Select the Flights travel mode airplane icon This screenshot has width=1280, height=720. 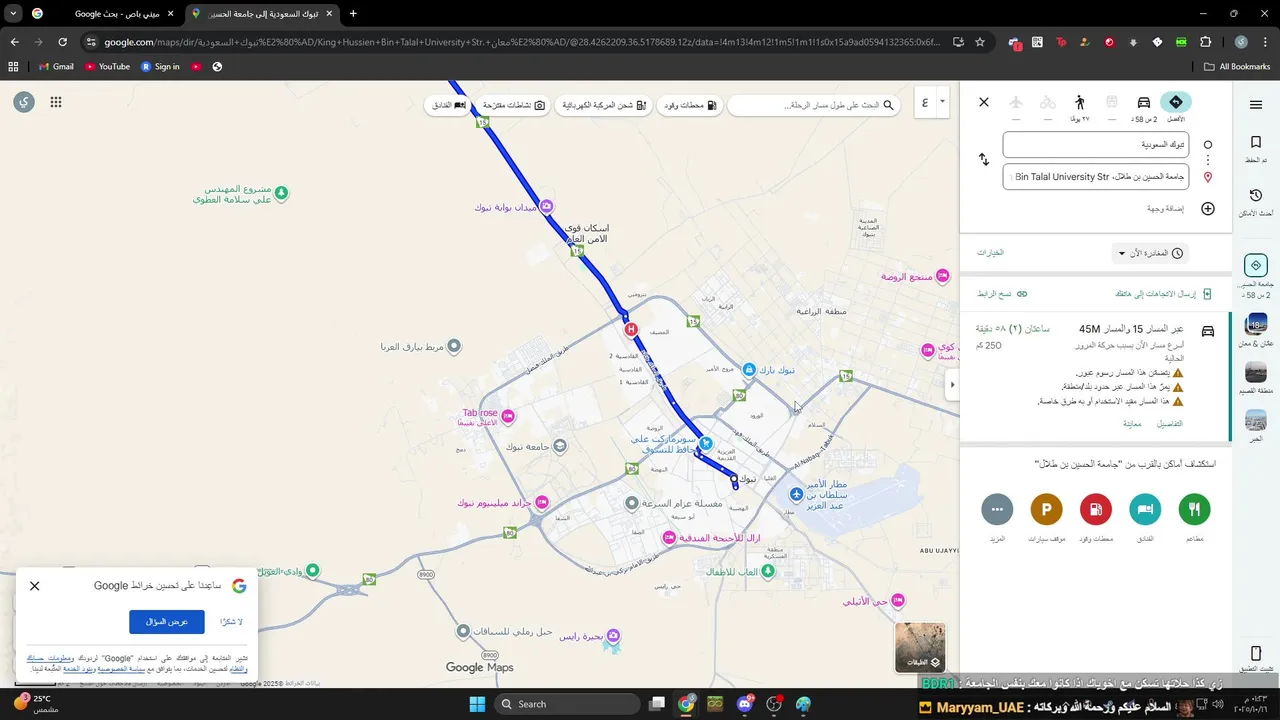tap(1016, 102)
